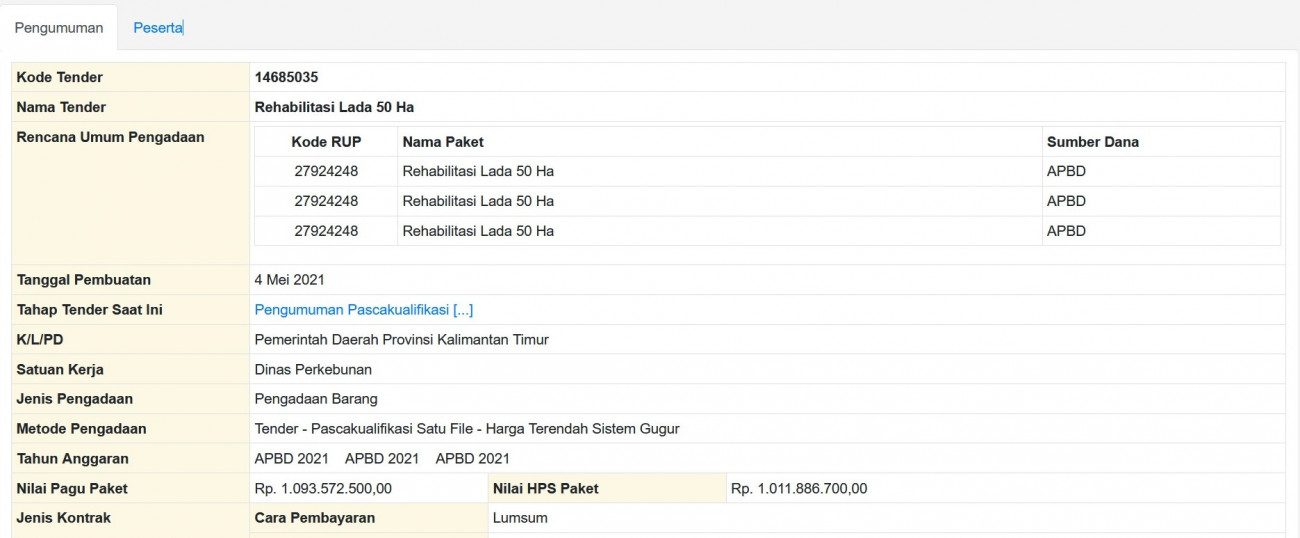This screenshot has width=1300, height=538.
Task: Click the Tahap Tender Saat Ini label
Action: coord(89,310)
